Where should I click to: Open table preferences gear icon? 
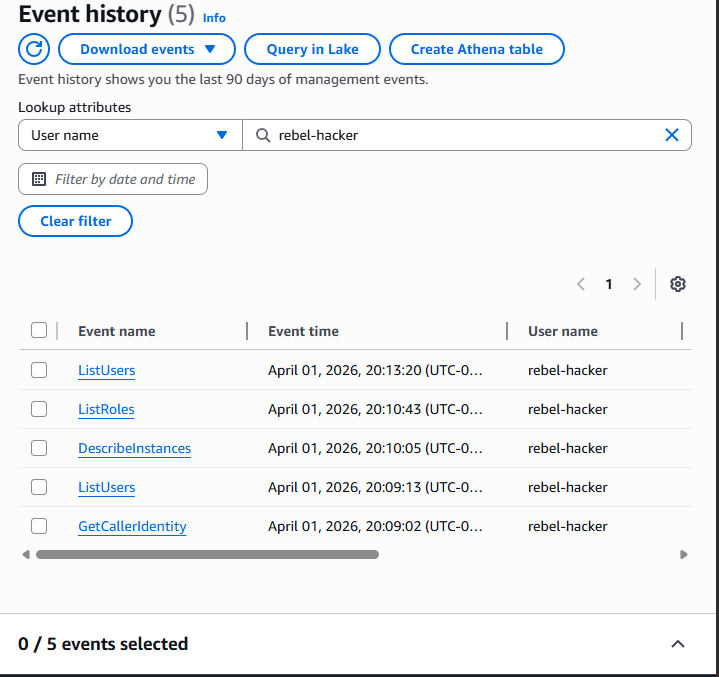tap(678, 284)
